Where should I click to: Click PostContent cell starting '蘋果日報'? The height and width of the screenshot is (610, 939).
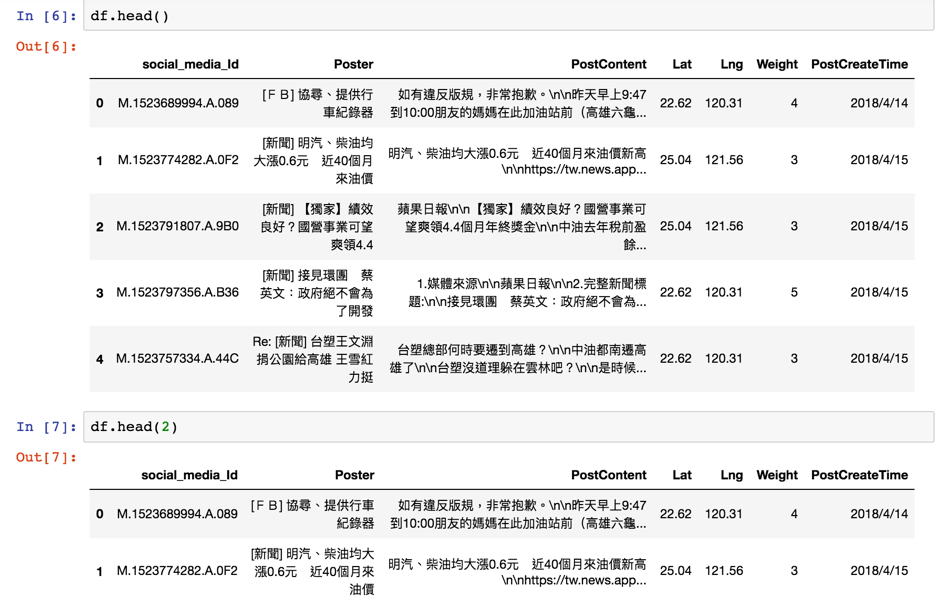522,227
